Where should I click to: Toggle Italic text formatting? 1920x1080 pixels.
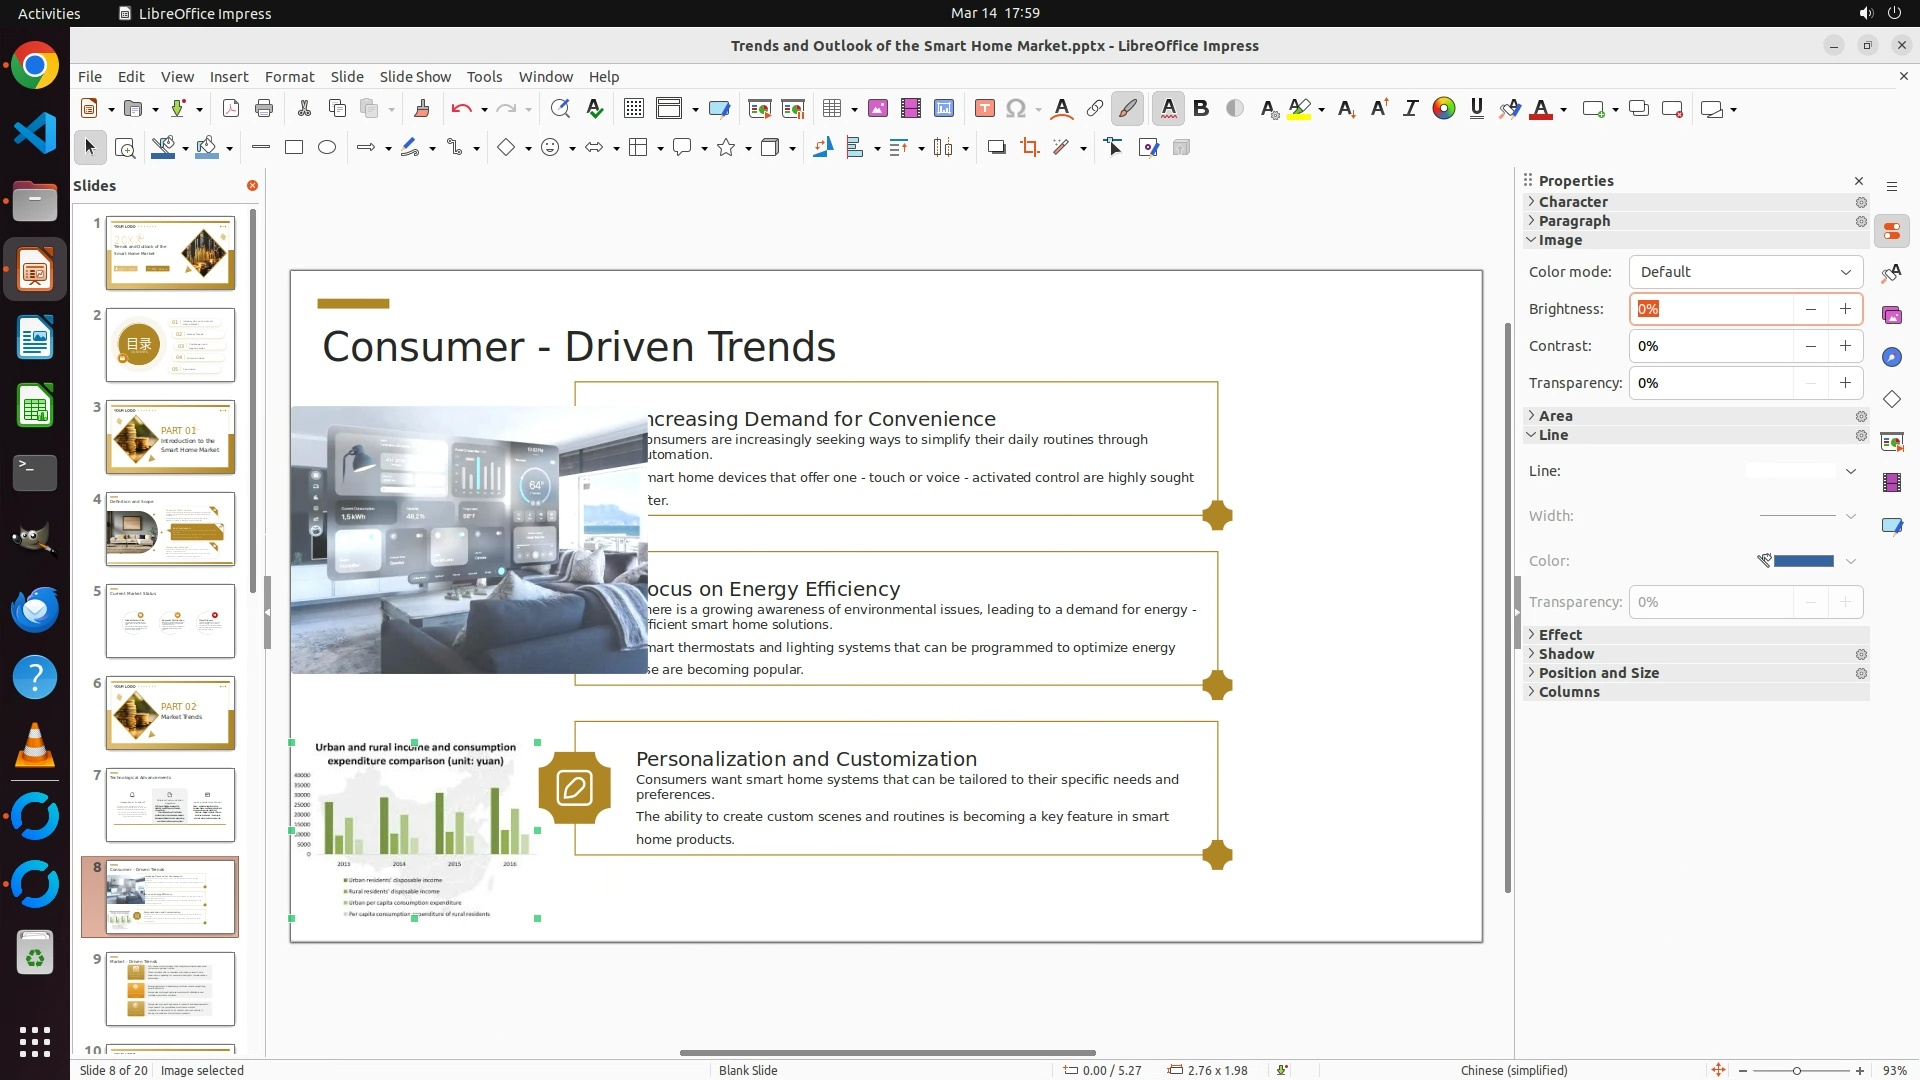click(x=1410, y=109)
